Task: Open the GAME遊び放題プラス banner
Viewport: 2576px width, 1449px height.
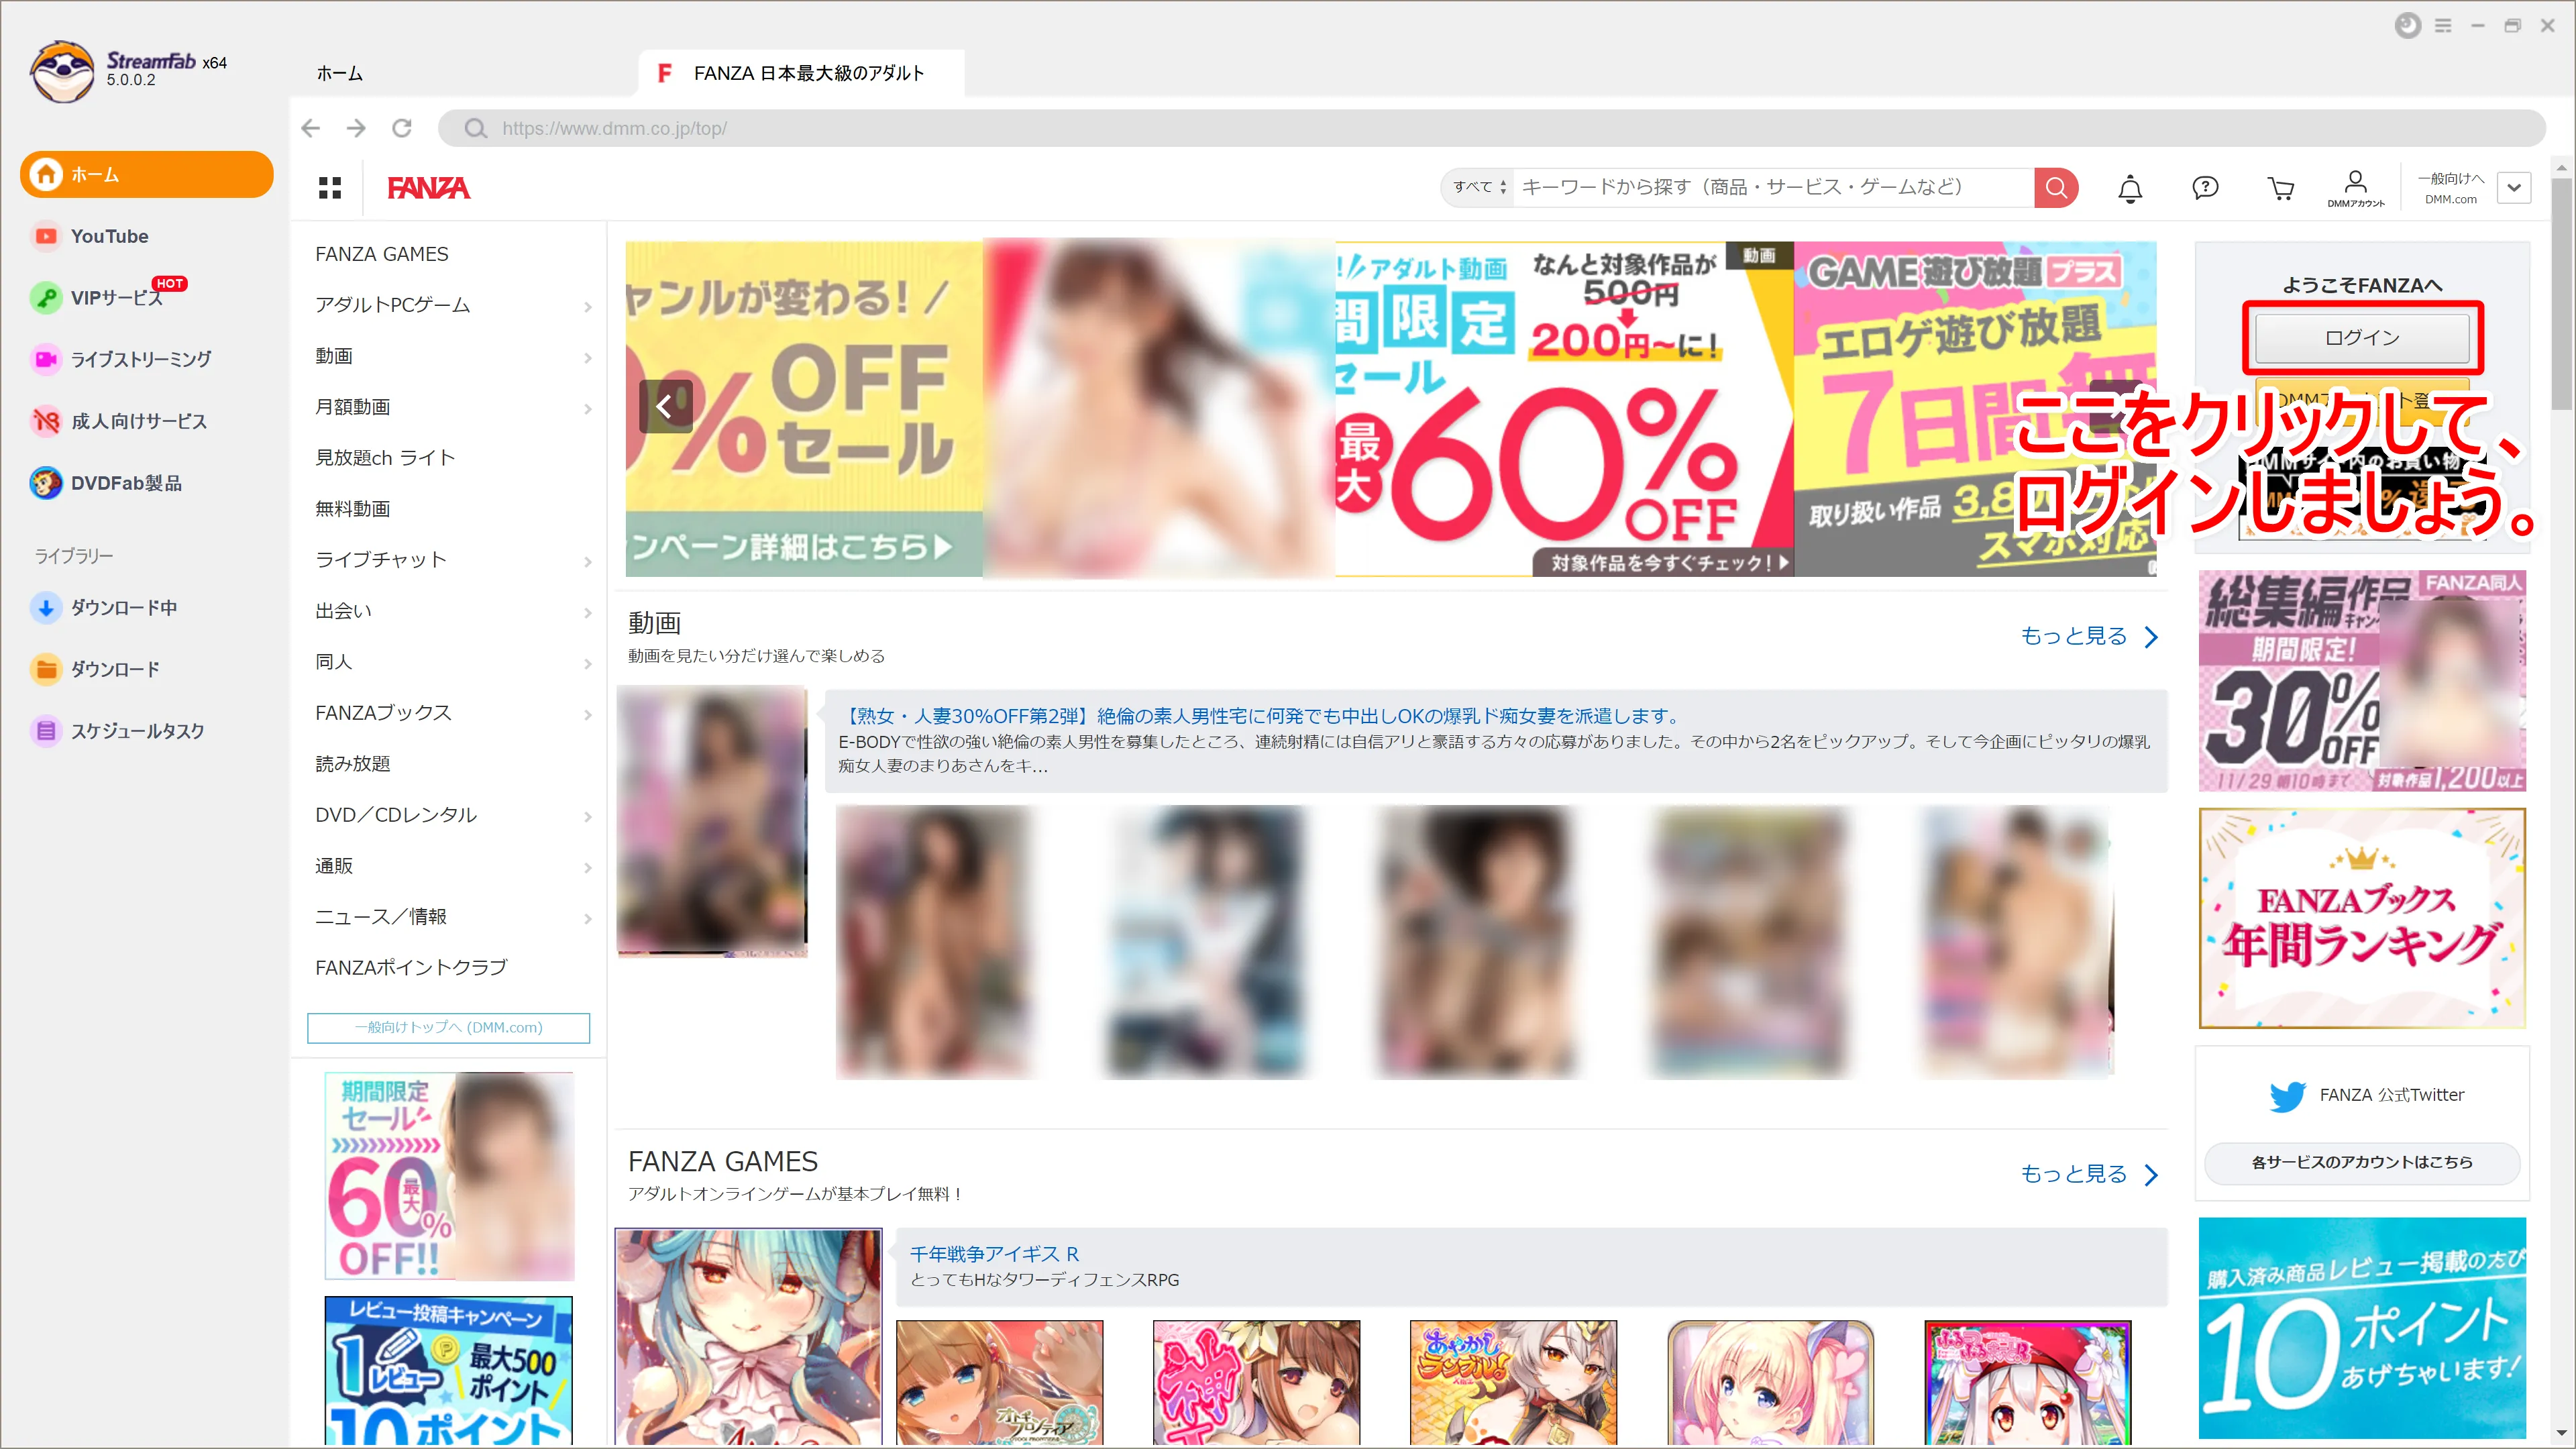Action: tap(1975, 409)
